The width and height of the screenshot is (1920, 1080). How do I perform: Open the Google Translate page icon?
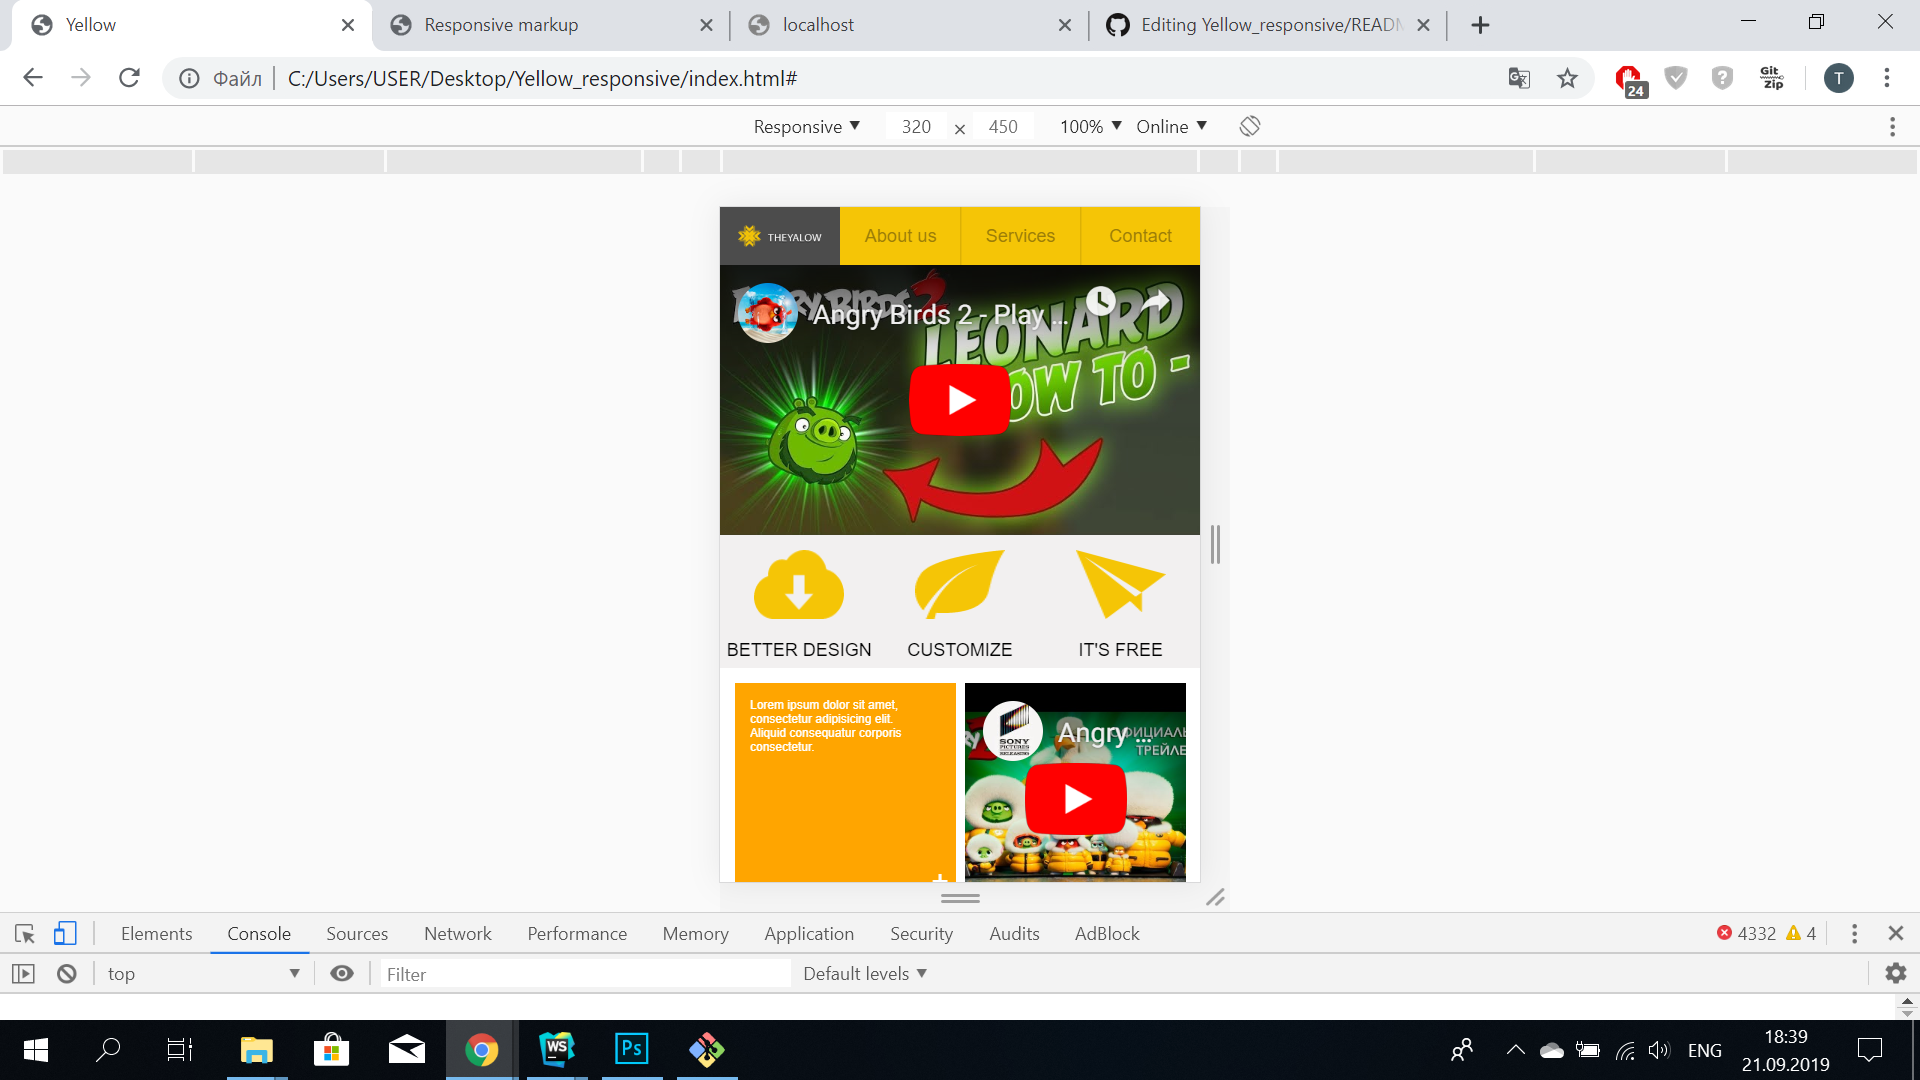pos(1519,78)
